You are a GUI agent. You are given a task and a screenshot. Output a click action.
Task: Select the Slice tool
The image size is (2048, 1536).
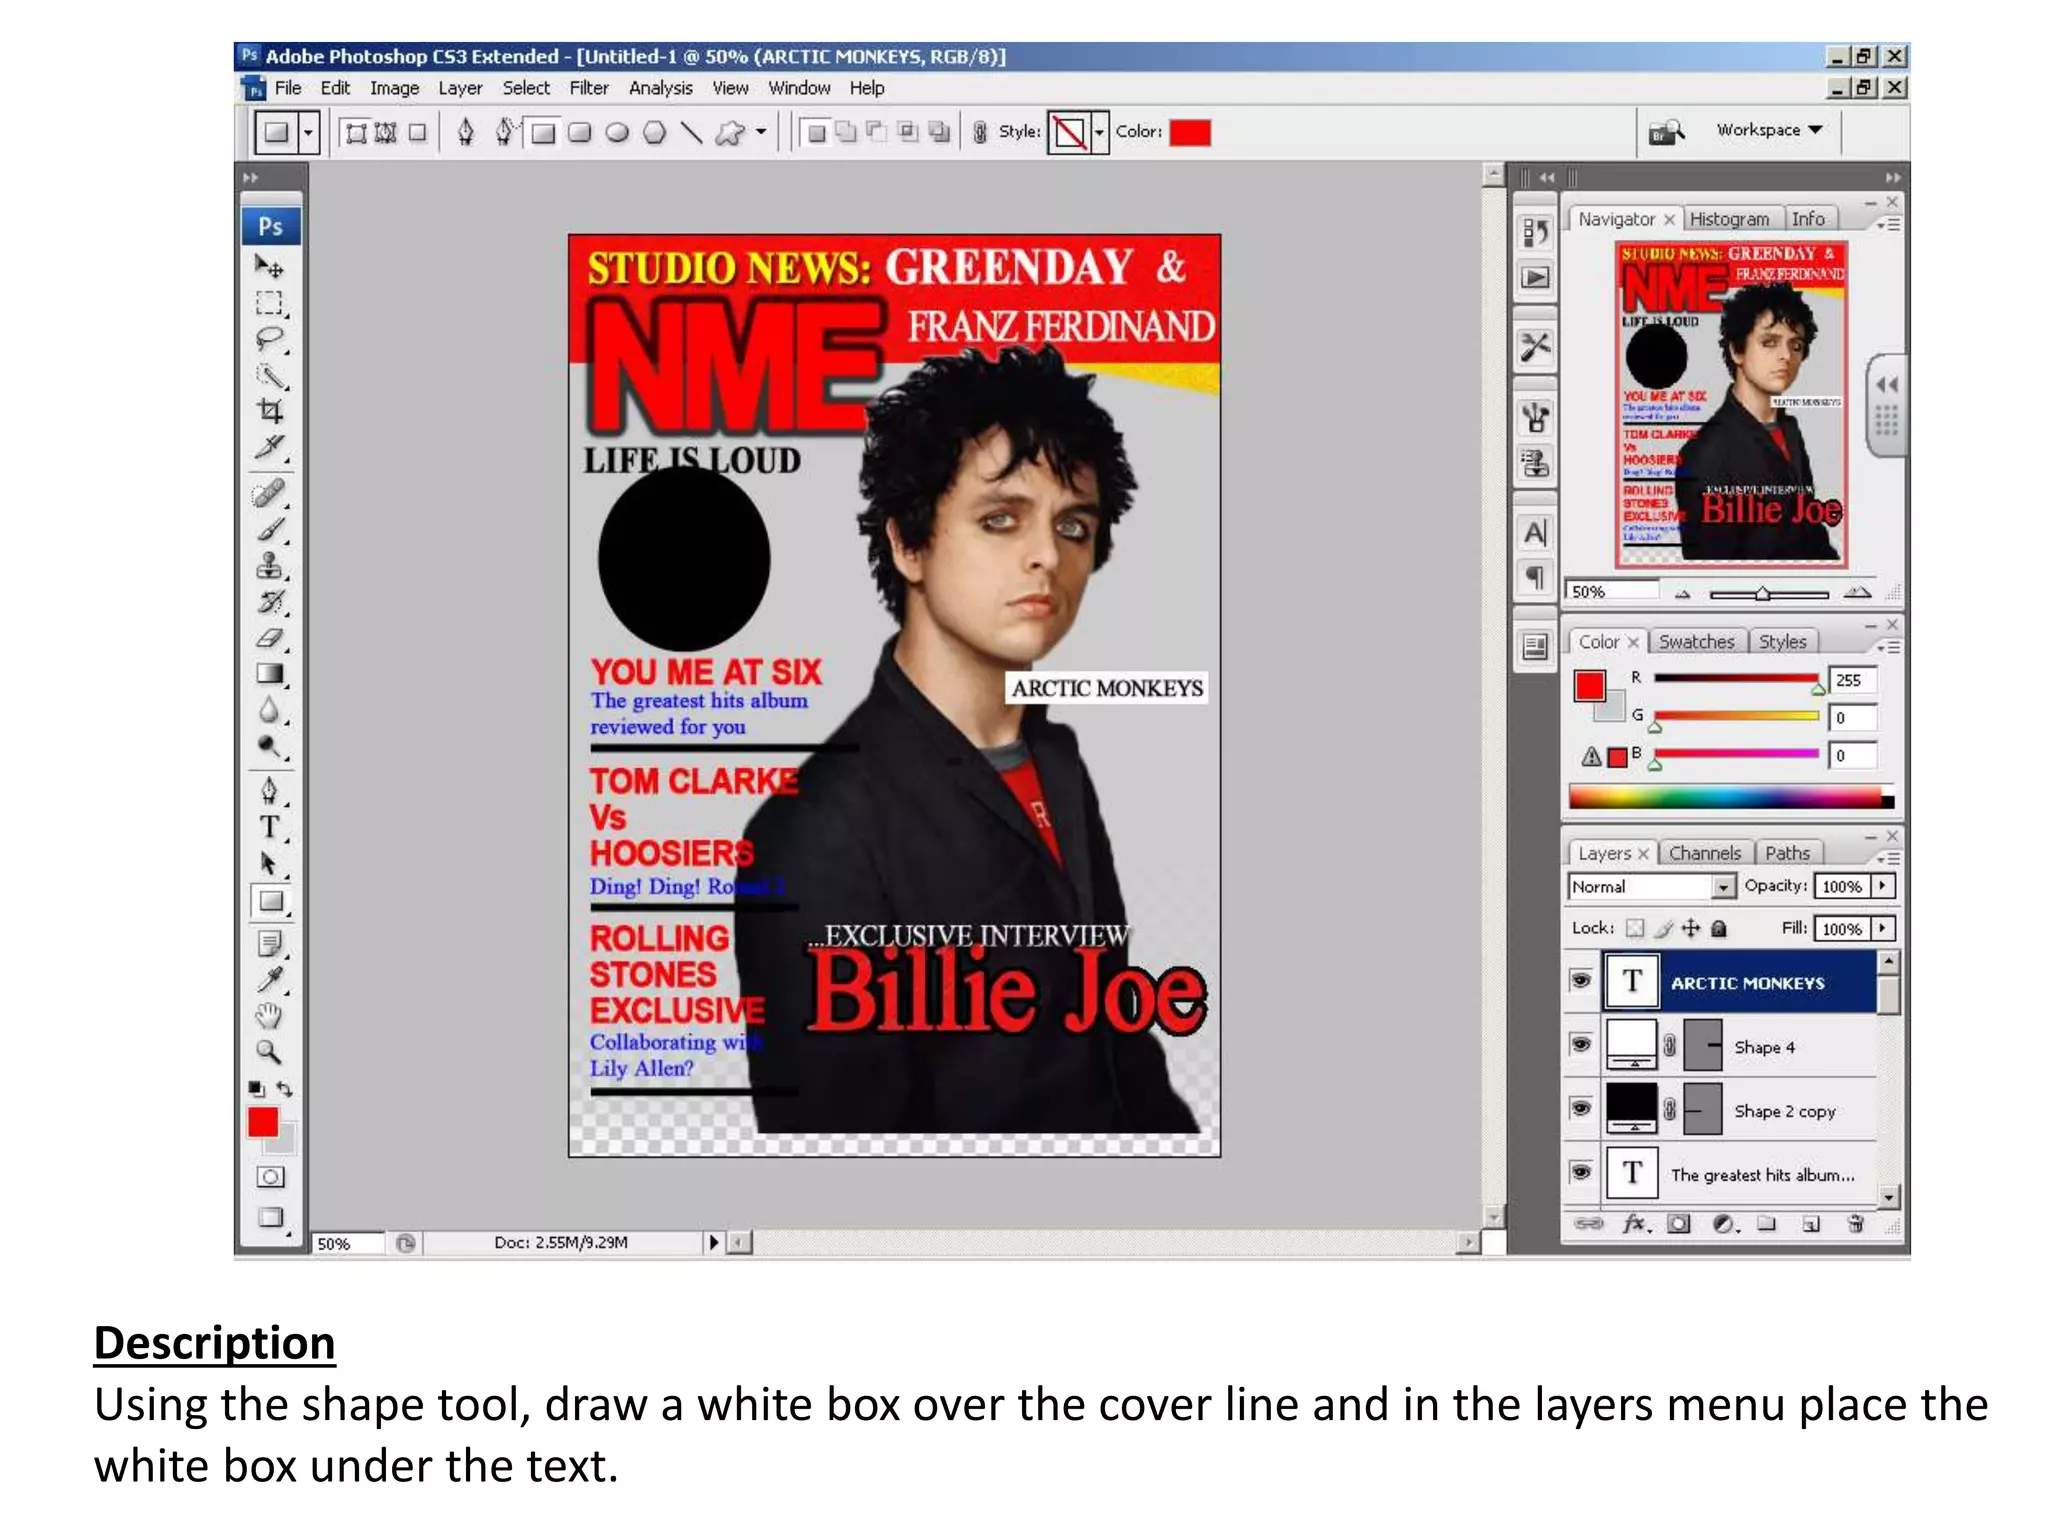tap(269, 447)
